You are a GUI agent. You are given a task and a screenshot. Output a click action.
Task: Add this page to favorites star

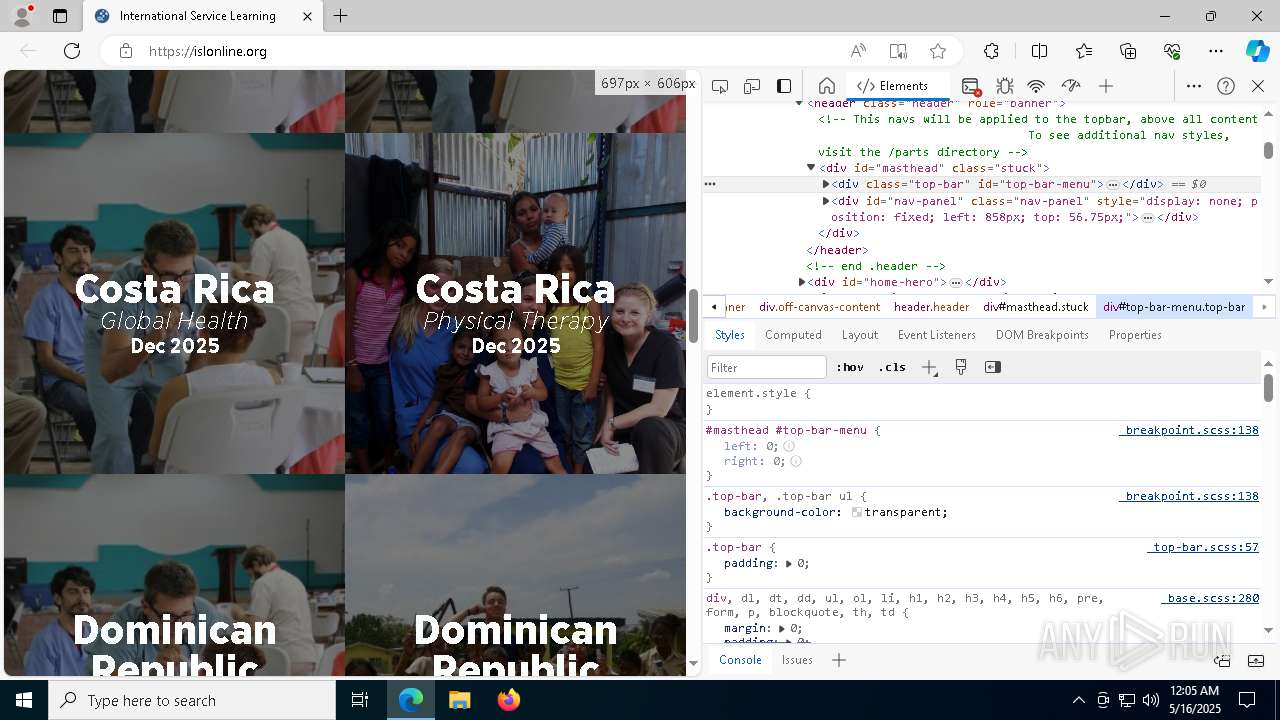pyautogui.click(x=938, y=51)
